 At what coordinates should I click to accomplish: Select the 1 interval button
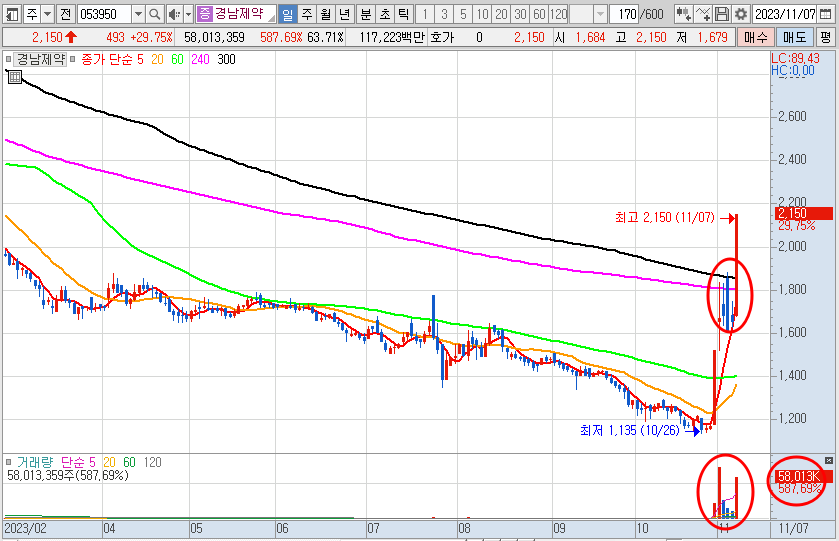click(425, 14)
